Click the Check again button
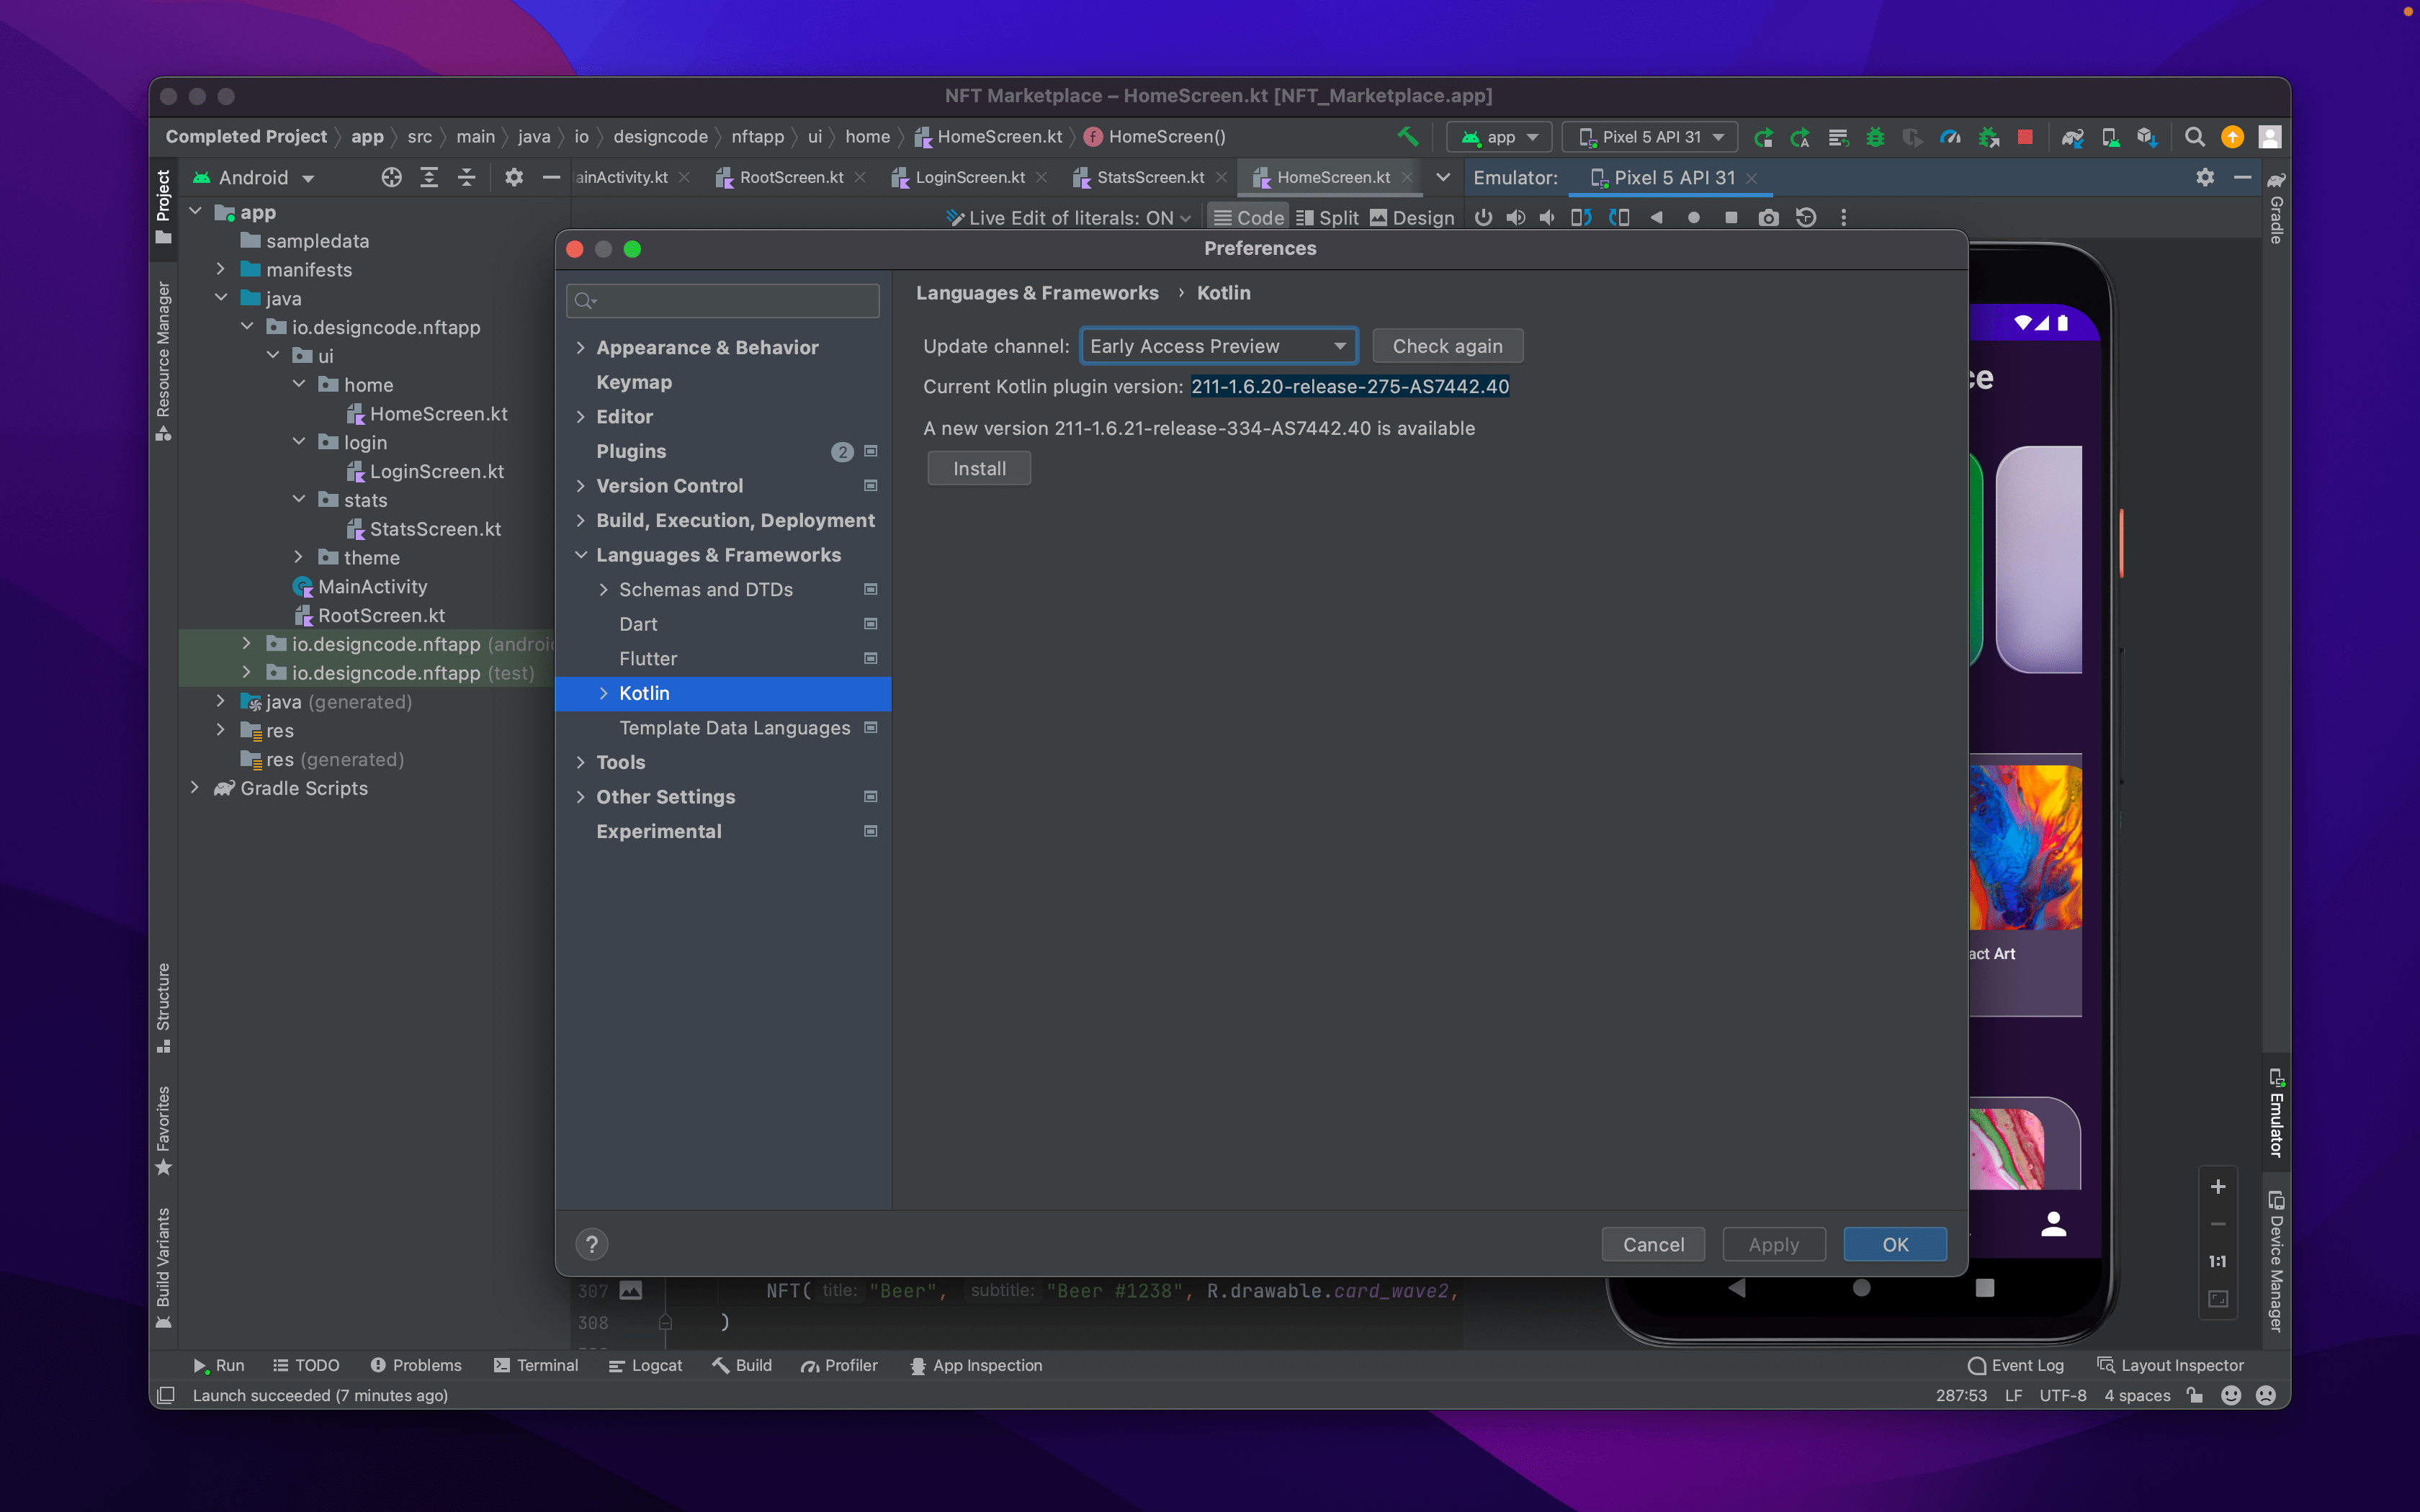The image size is (2420, 1512). click(x=1447, y=345)
